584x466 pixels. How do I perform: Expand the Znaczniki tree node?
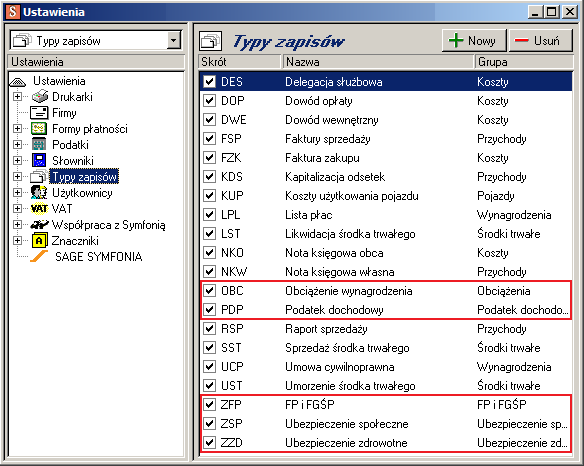click(17, 241)
